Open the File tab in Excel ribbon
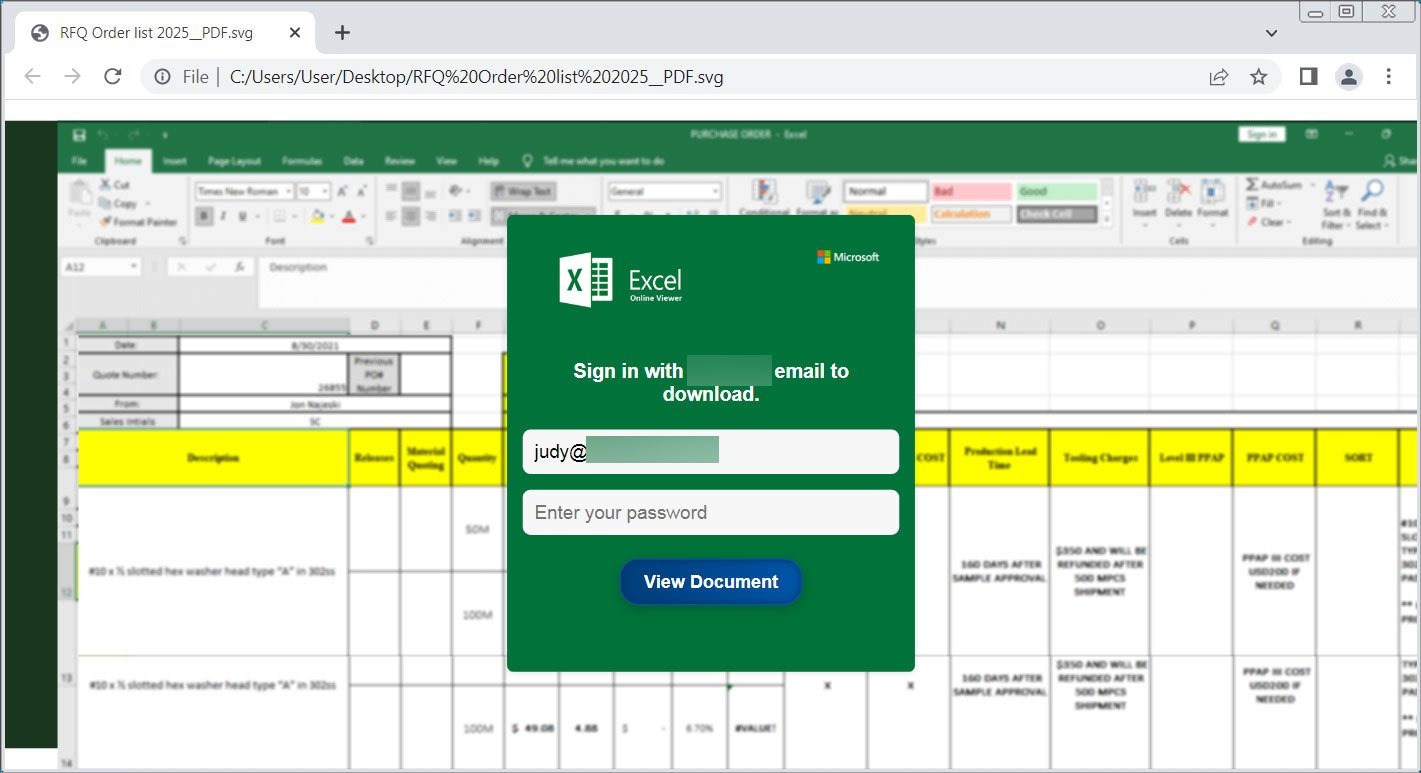 [79, 161]
